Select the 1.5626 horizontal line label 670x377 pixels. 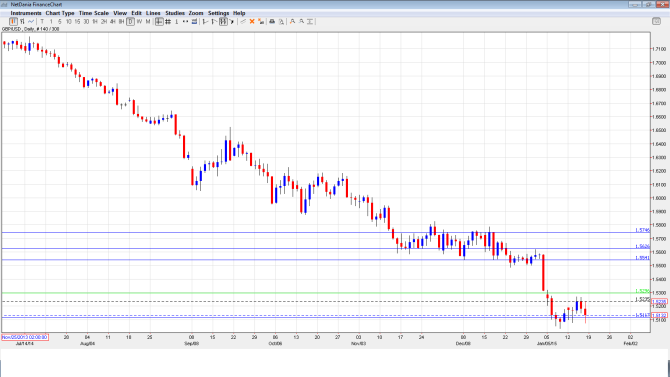[642, 246]
